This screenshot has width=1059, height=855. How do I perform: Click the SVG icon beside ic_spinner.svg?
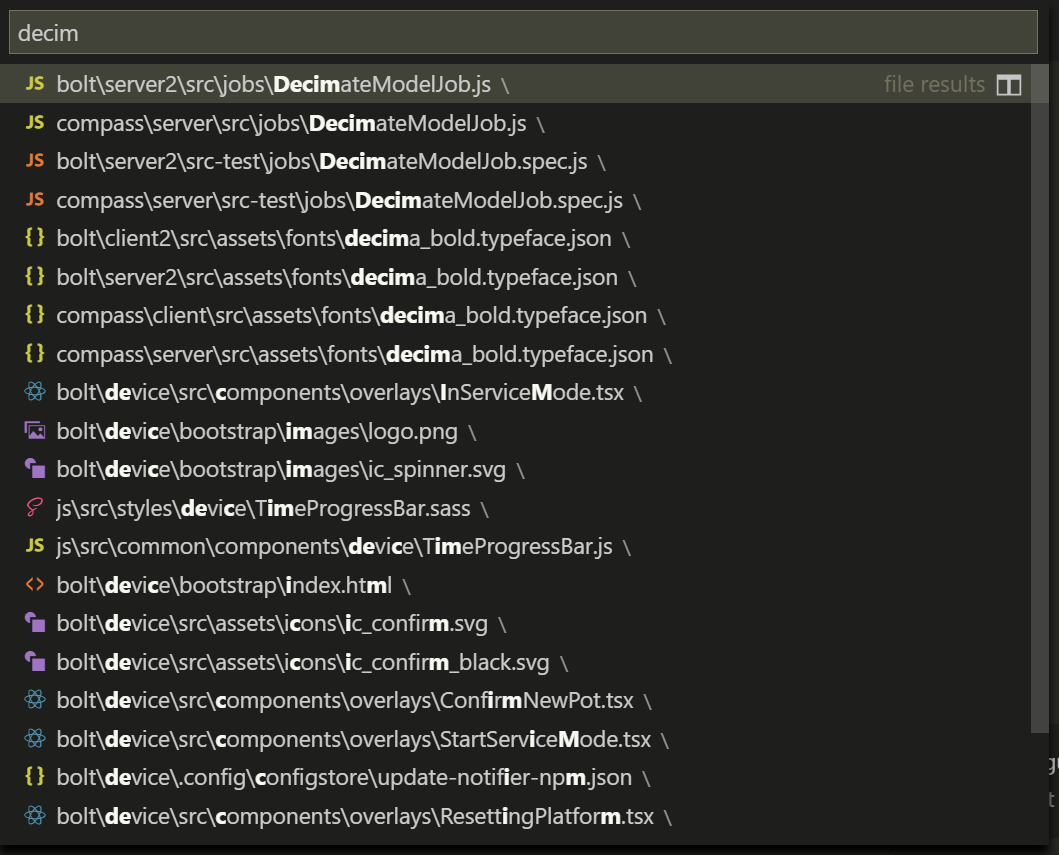pos(34,469)
